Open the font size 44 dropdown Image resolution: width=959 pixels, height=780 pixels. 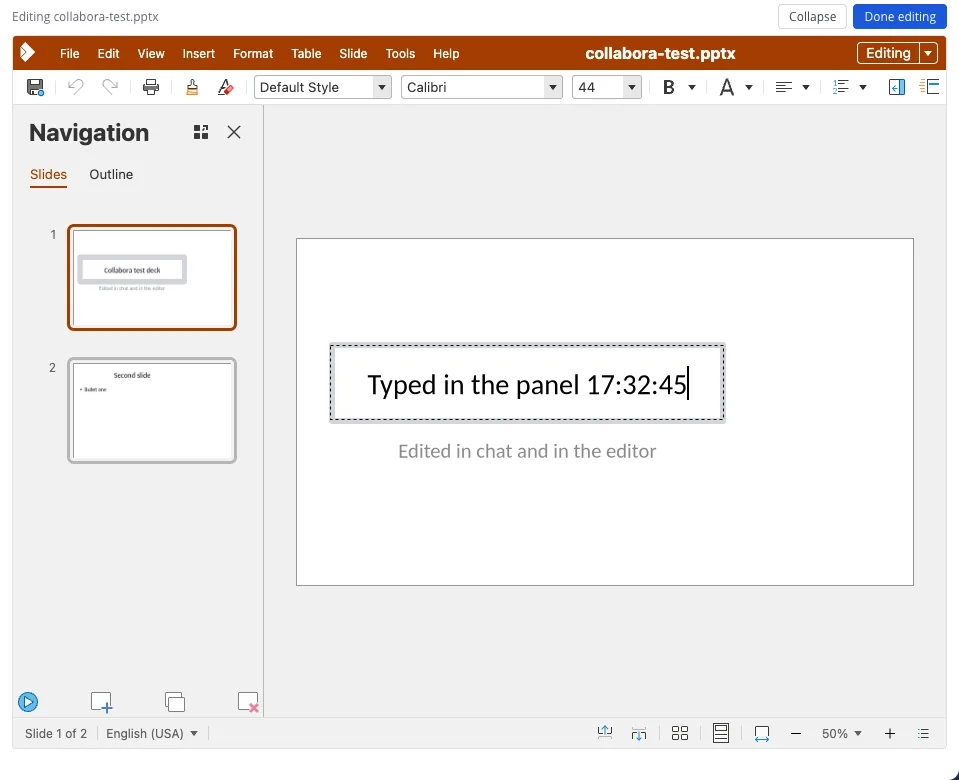click(x=632, y=87)
